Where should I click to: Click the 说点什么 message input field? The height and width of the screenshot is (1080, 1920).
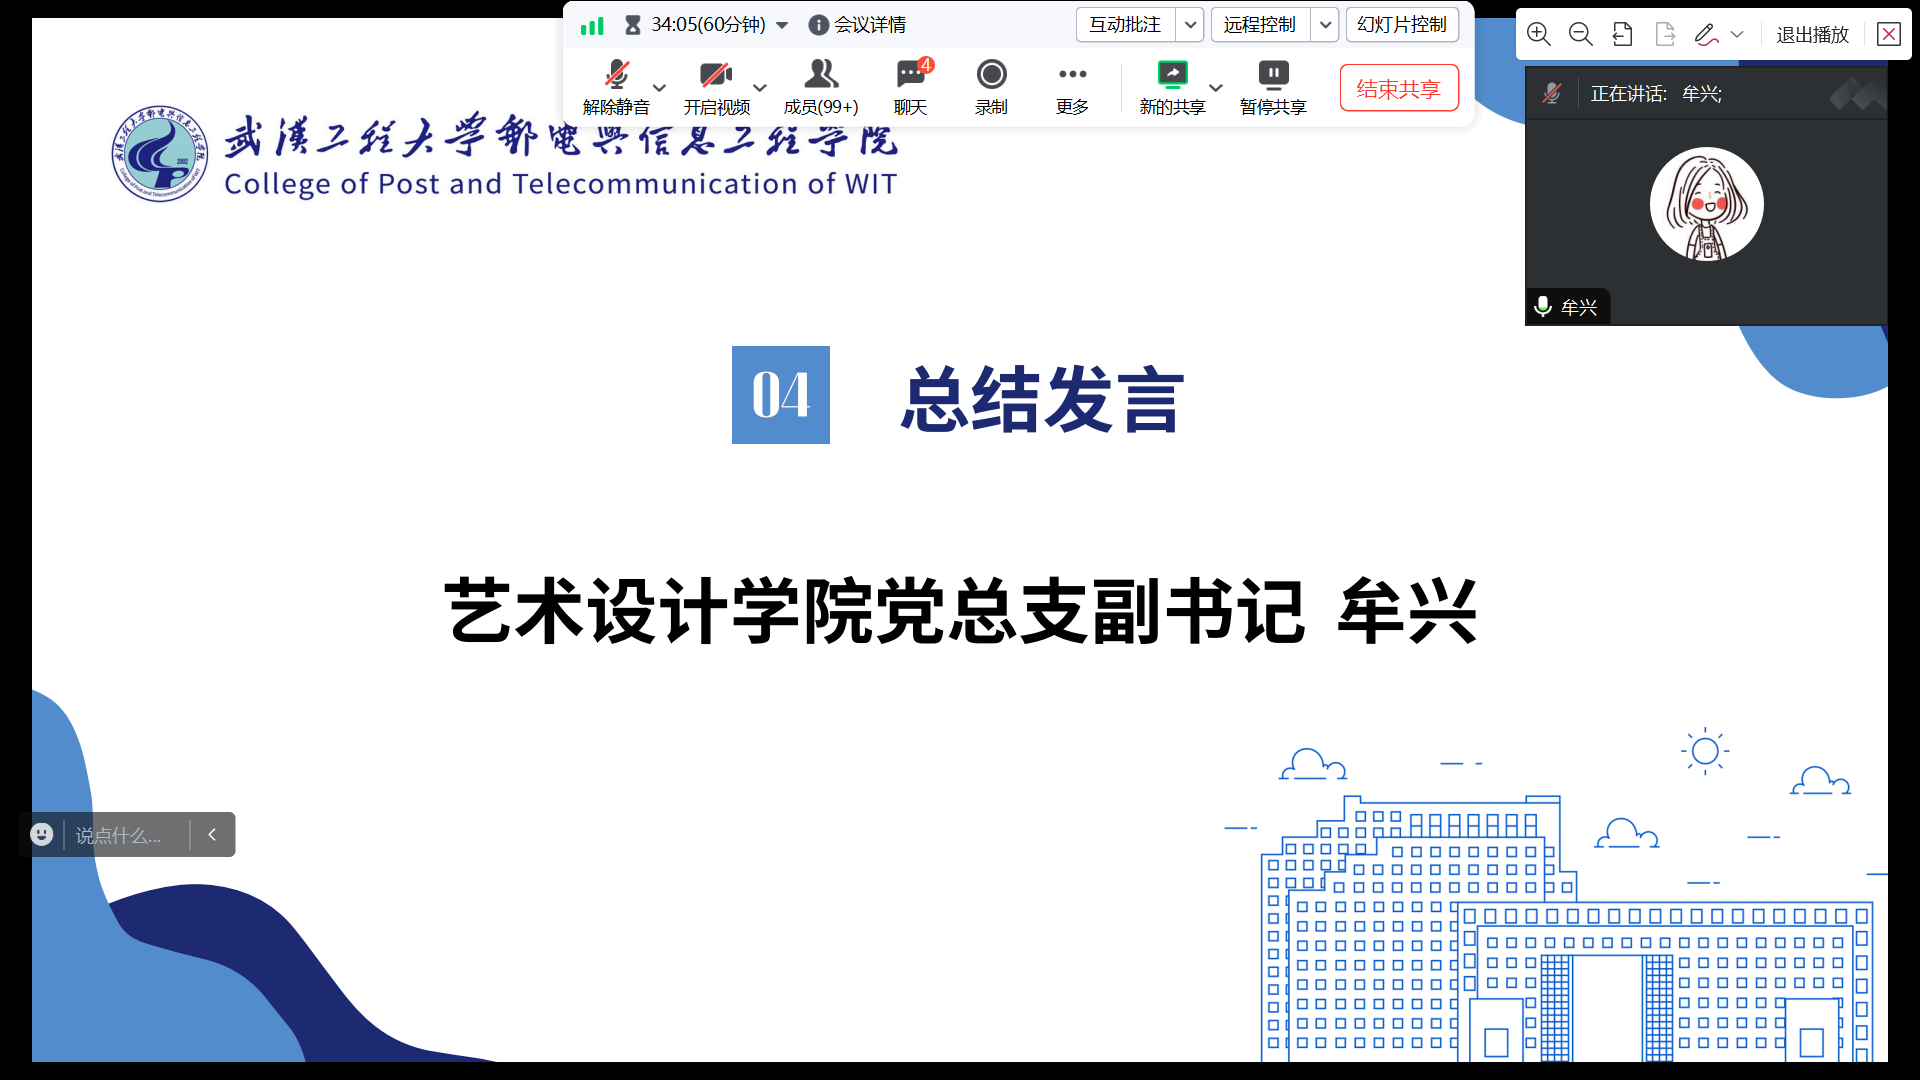point(120,835)
